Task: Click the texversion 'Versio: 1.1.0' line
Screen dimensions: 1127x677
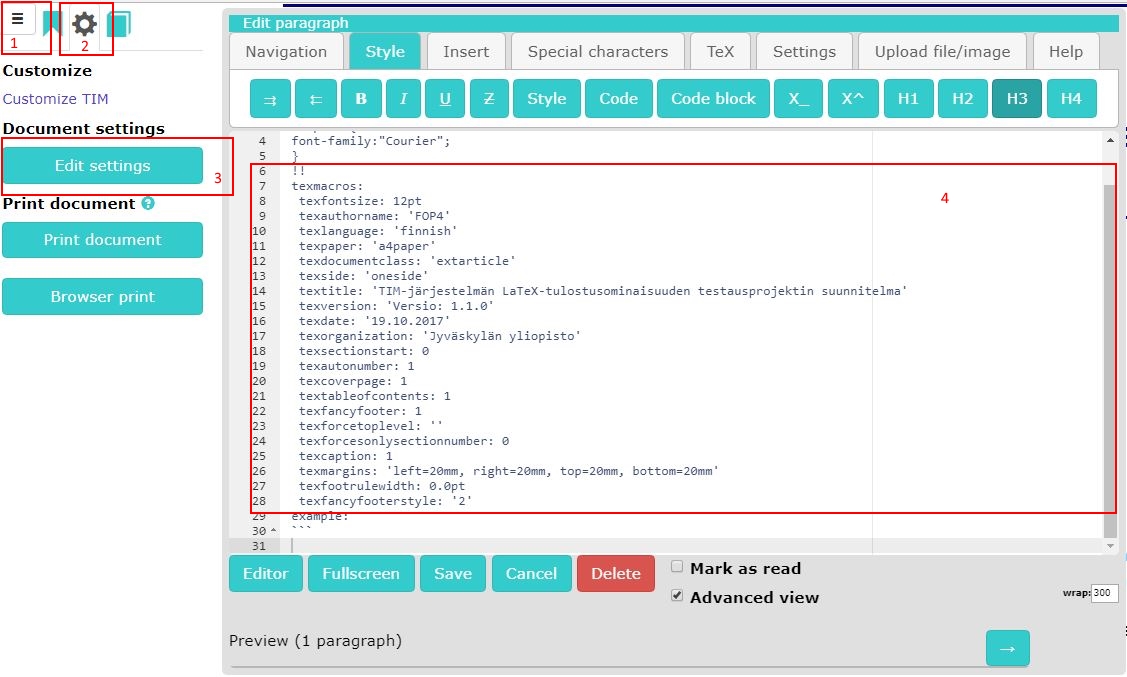Action: point(396,306)
